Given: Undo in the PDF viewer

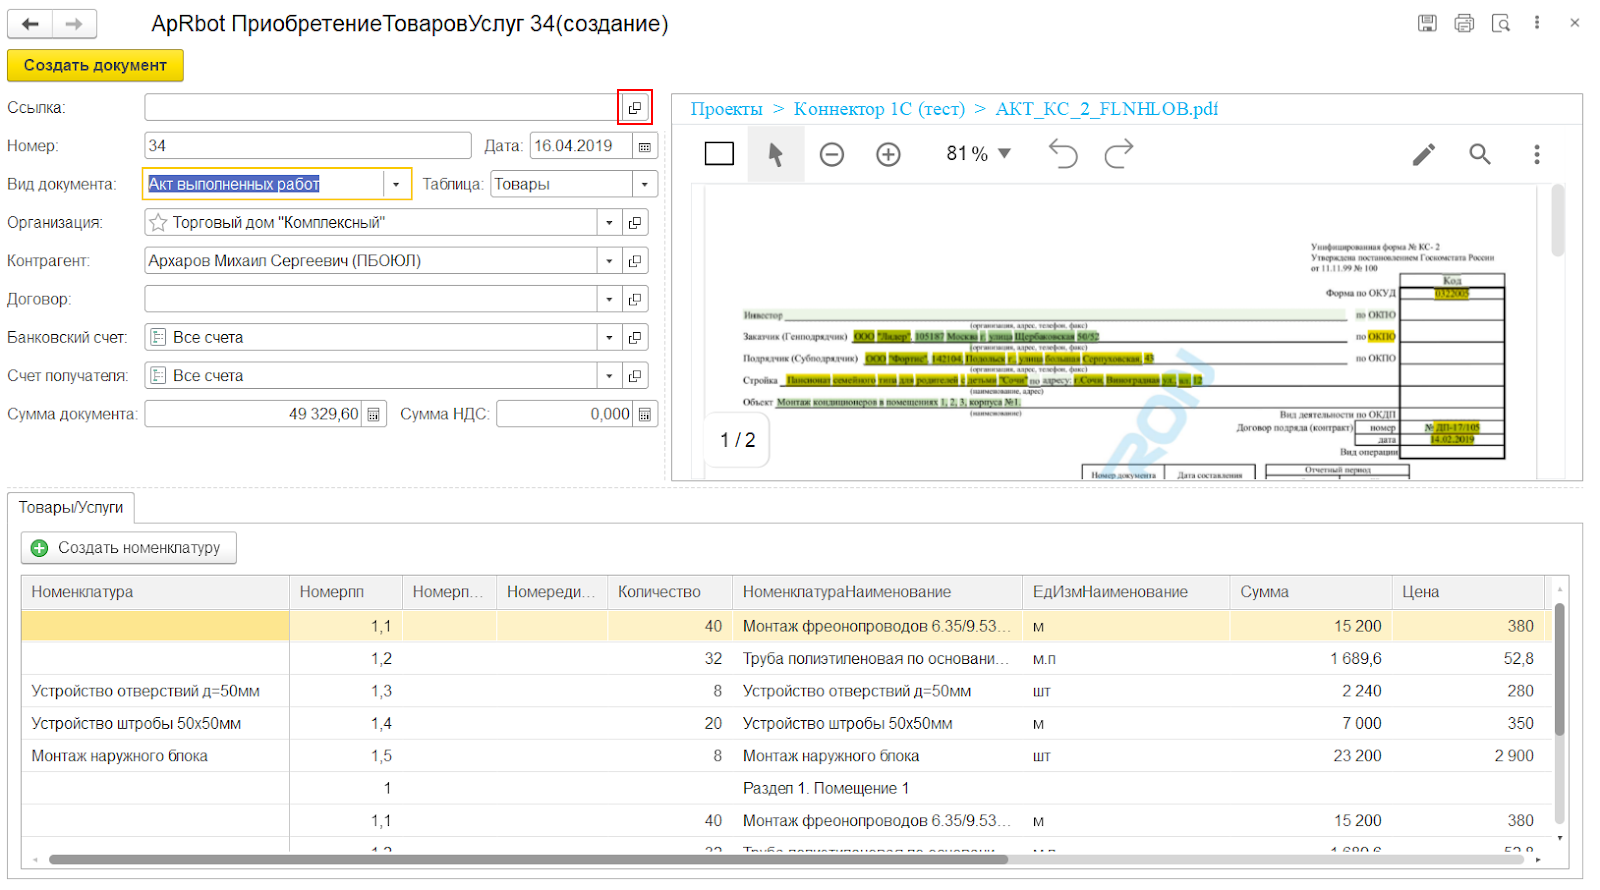Looking at the screenshot, I should 1063,154.
